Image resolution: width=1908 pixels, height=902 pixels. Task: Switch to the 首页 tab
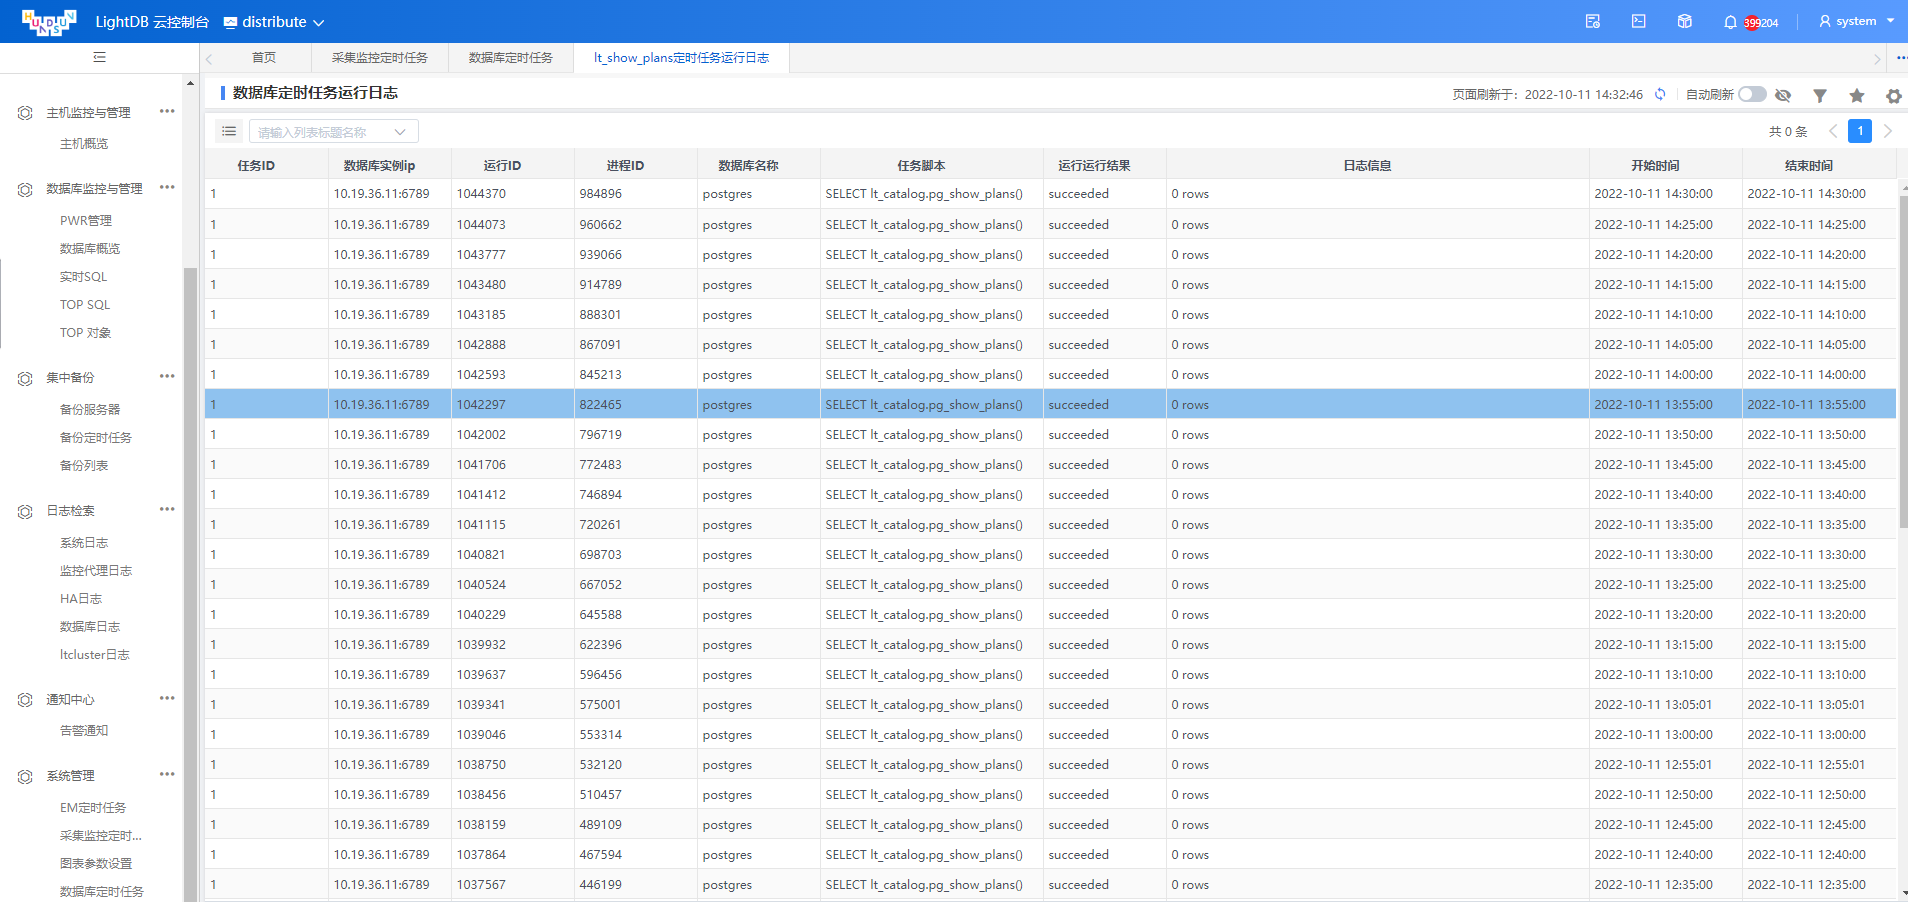[x=264, y=58]
